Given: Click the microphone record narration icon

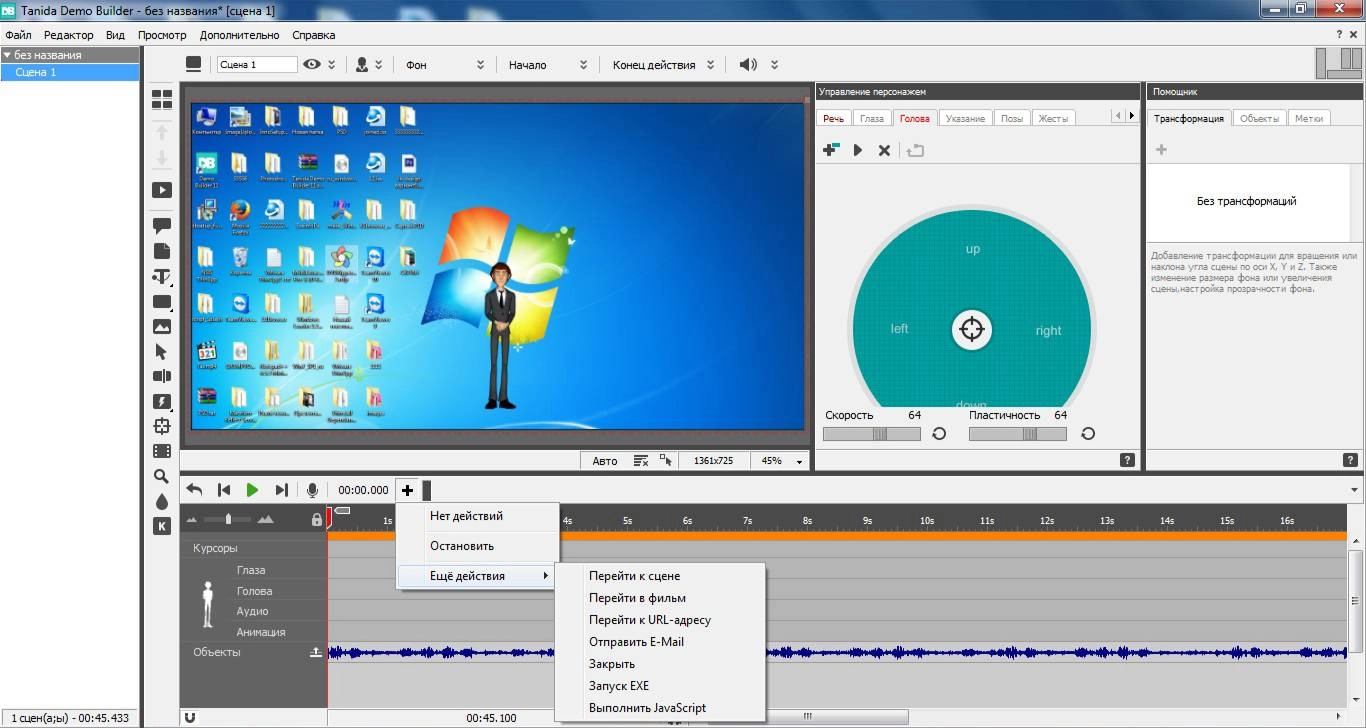Looking at the screenshot, I should (312, 490).
